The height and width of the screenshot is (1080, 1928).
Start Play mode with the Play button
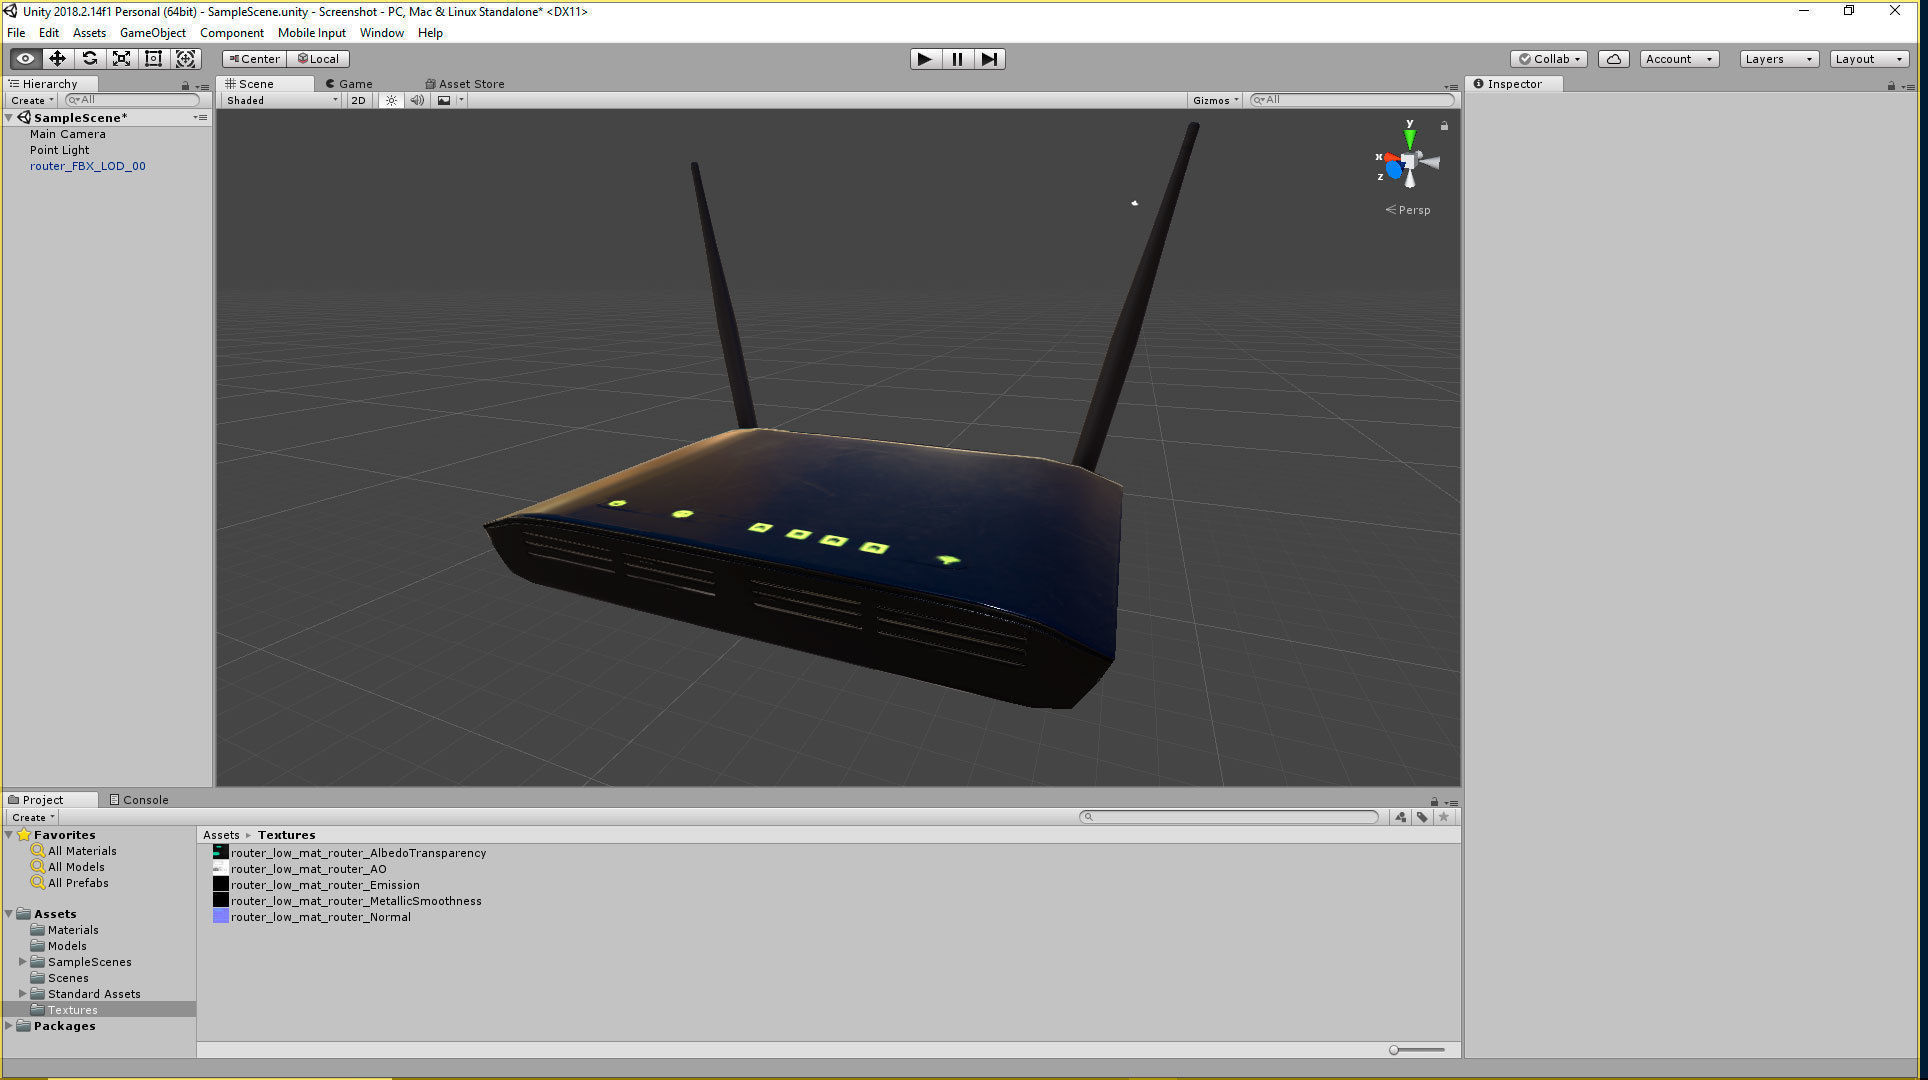click(925, 59)
